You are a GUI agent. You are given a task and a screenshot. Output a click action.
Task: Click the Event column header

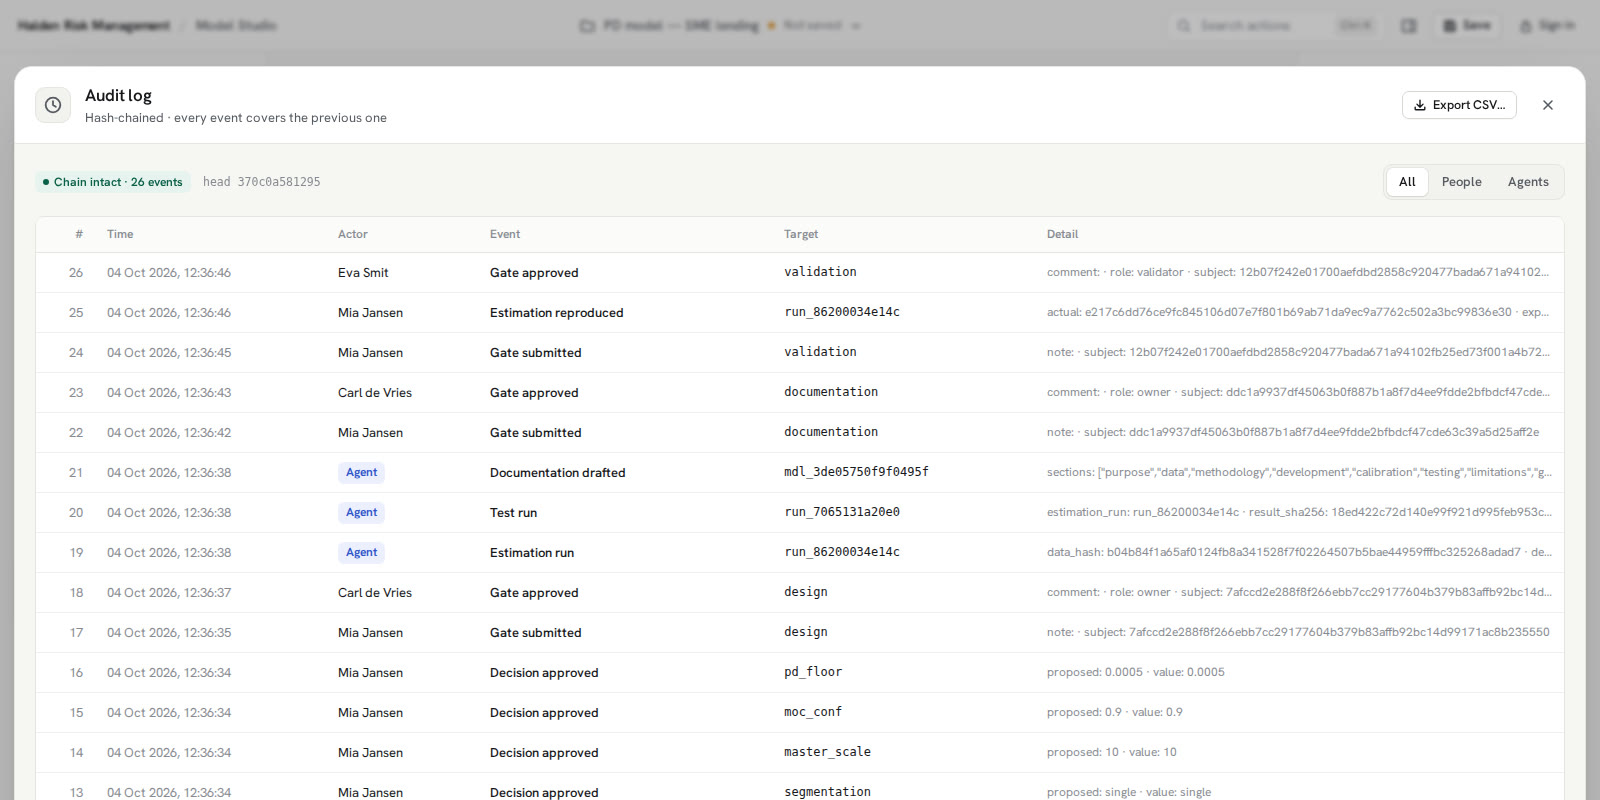505,234
